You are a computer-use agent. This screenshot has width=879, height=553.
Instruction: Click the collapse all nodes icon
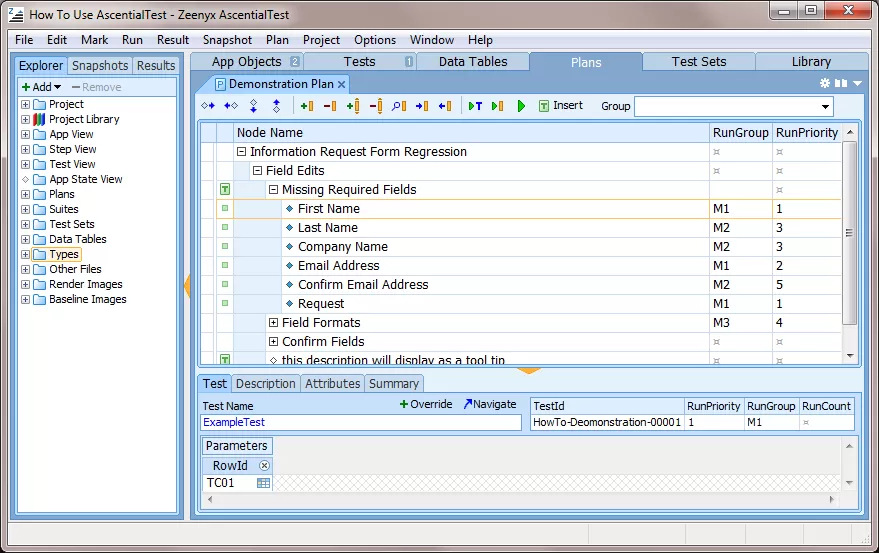click(376, 105)
